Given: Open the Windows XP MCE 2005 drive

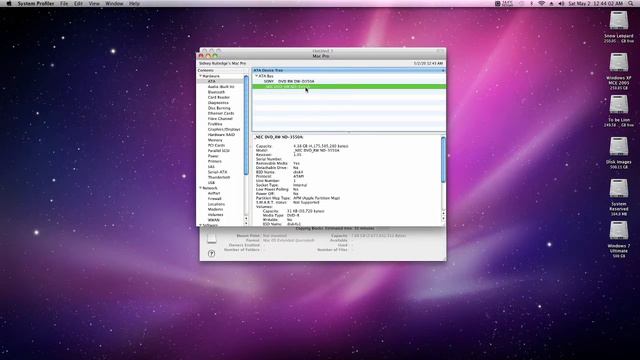Looking at the screenshot, I should pyautogui.click(x=618, y=62).
